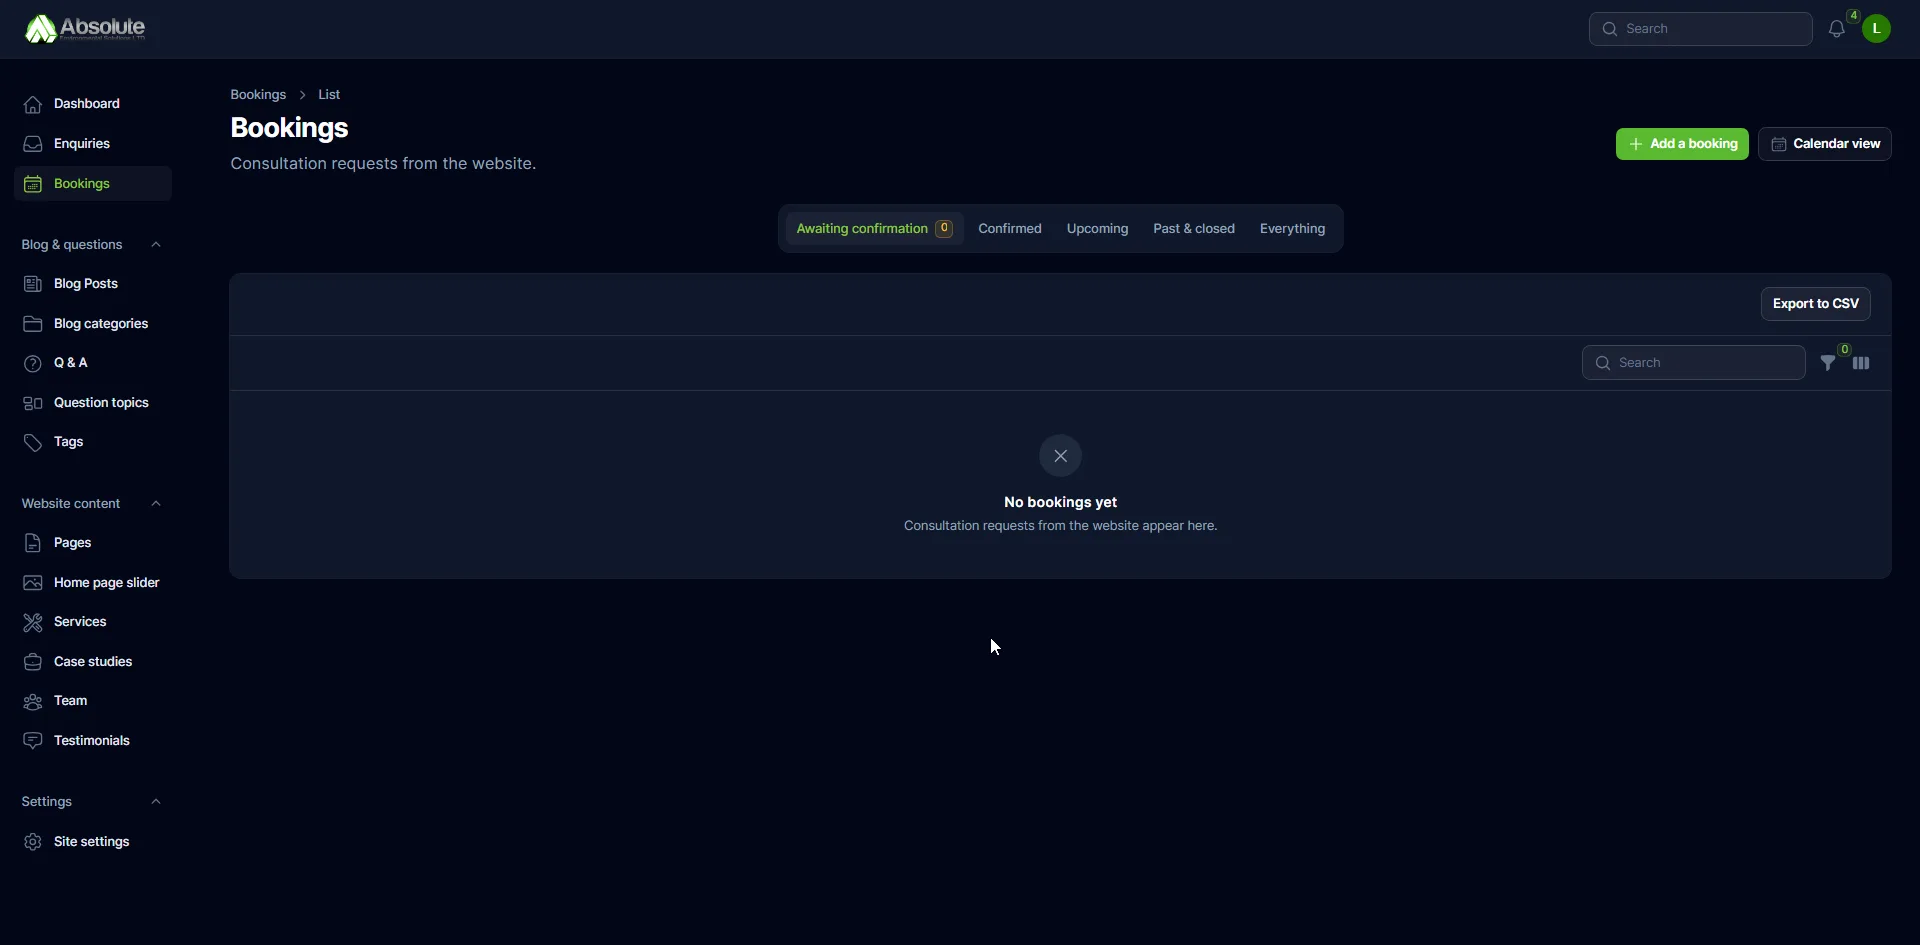Click the Blog categories folder icon

click(x=33, y=324)
